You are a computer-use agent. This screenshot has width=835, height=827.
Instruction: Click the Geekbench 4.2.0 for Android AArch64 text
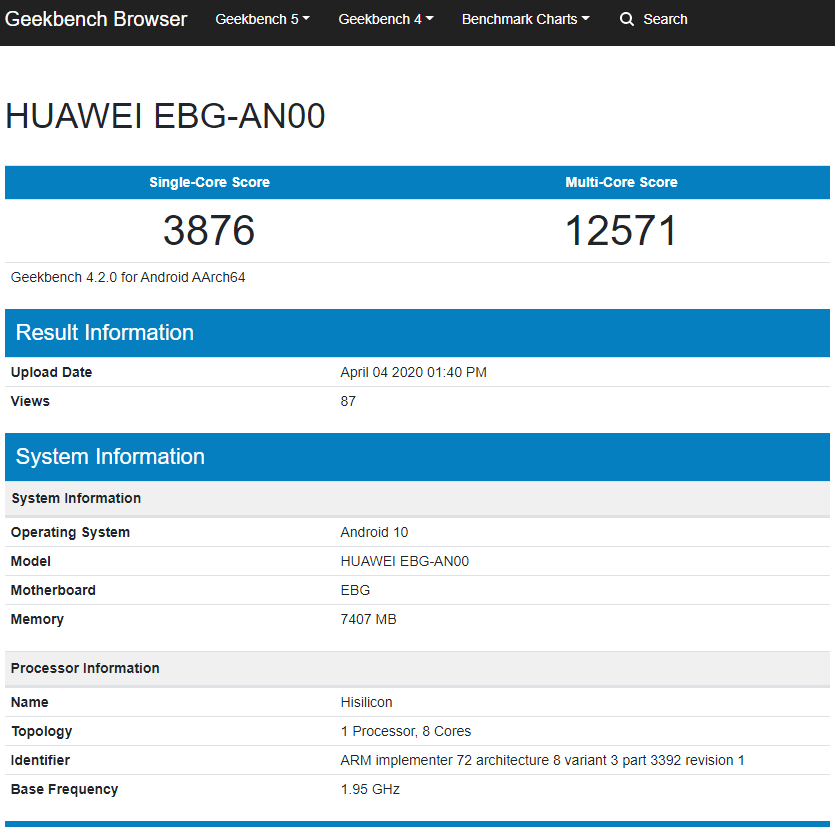pyautogui.click(x=128, y=277)
